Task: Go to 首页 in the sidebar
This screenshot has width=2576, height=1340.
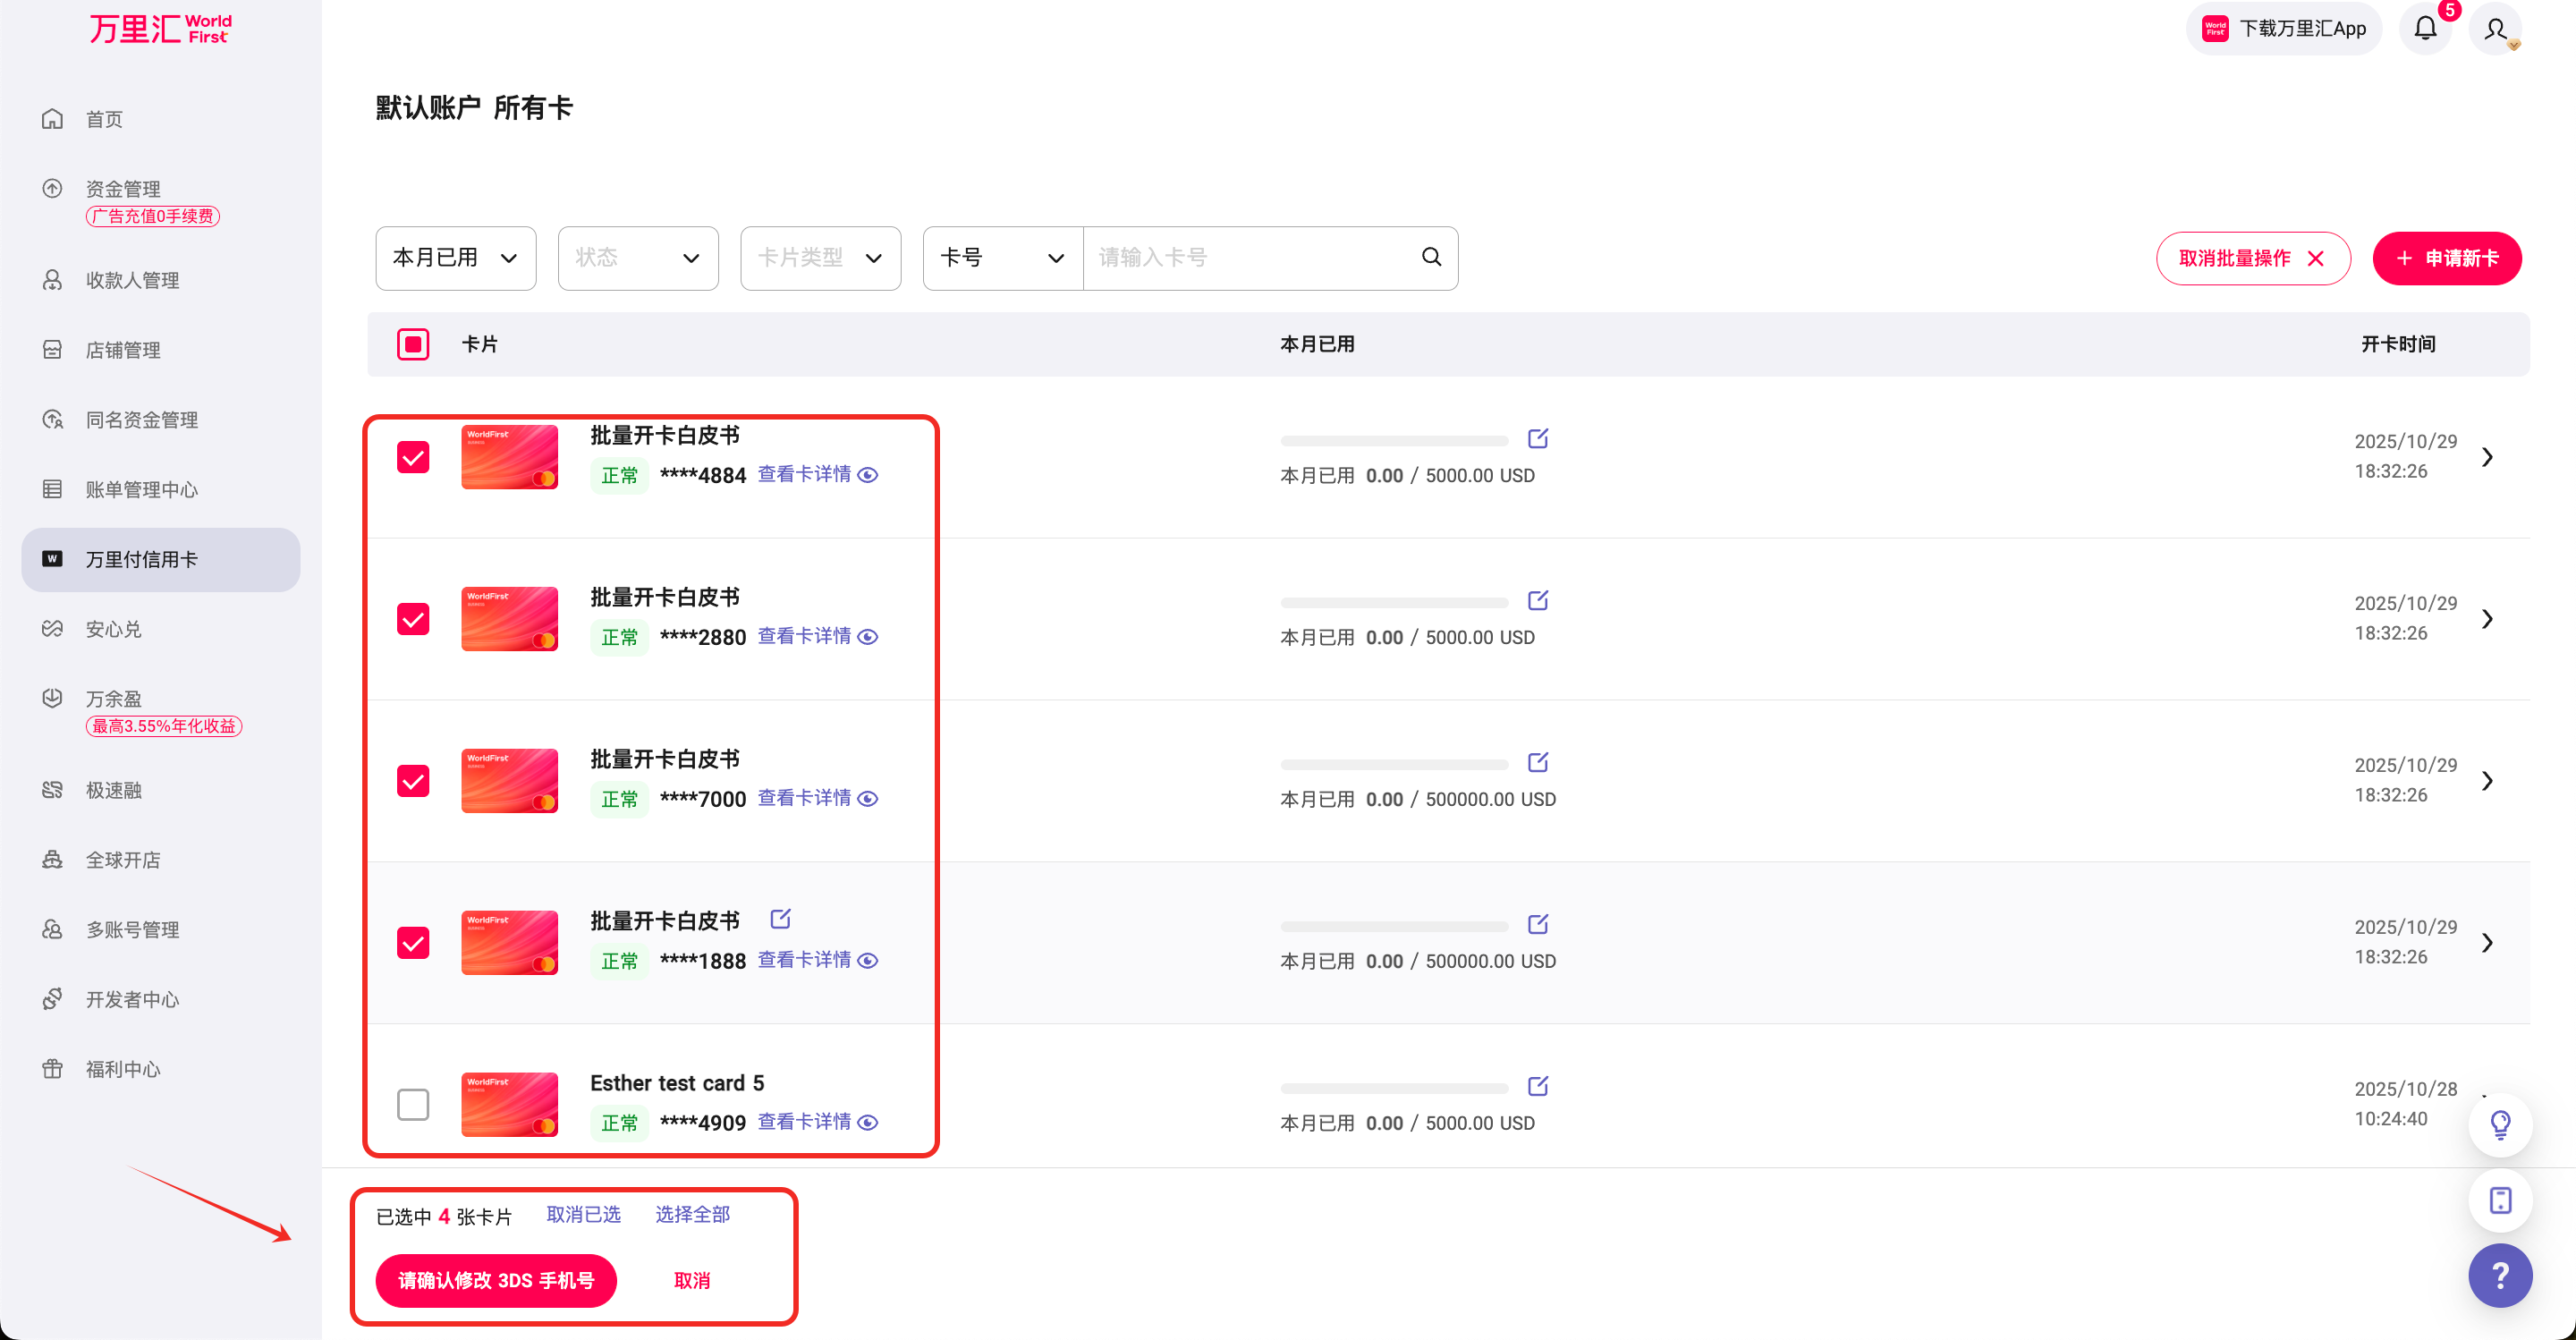Action: 103,118
